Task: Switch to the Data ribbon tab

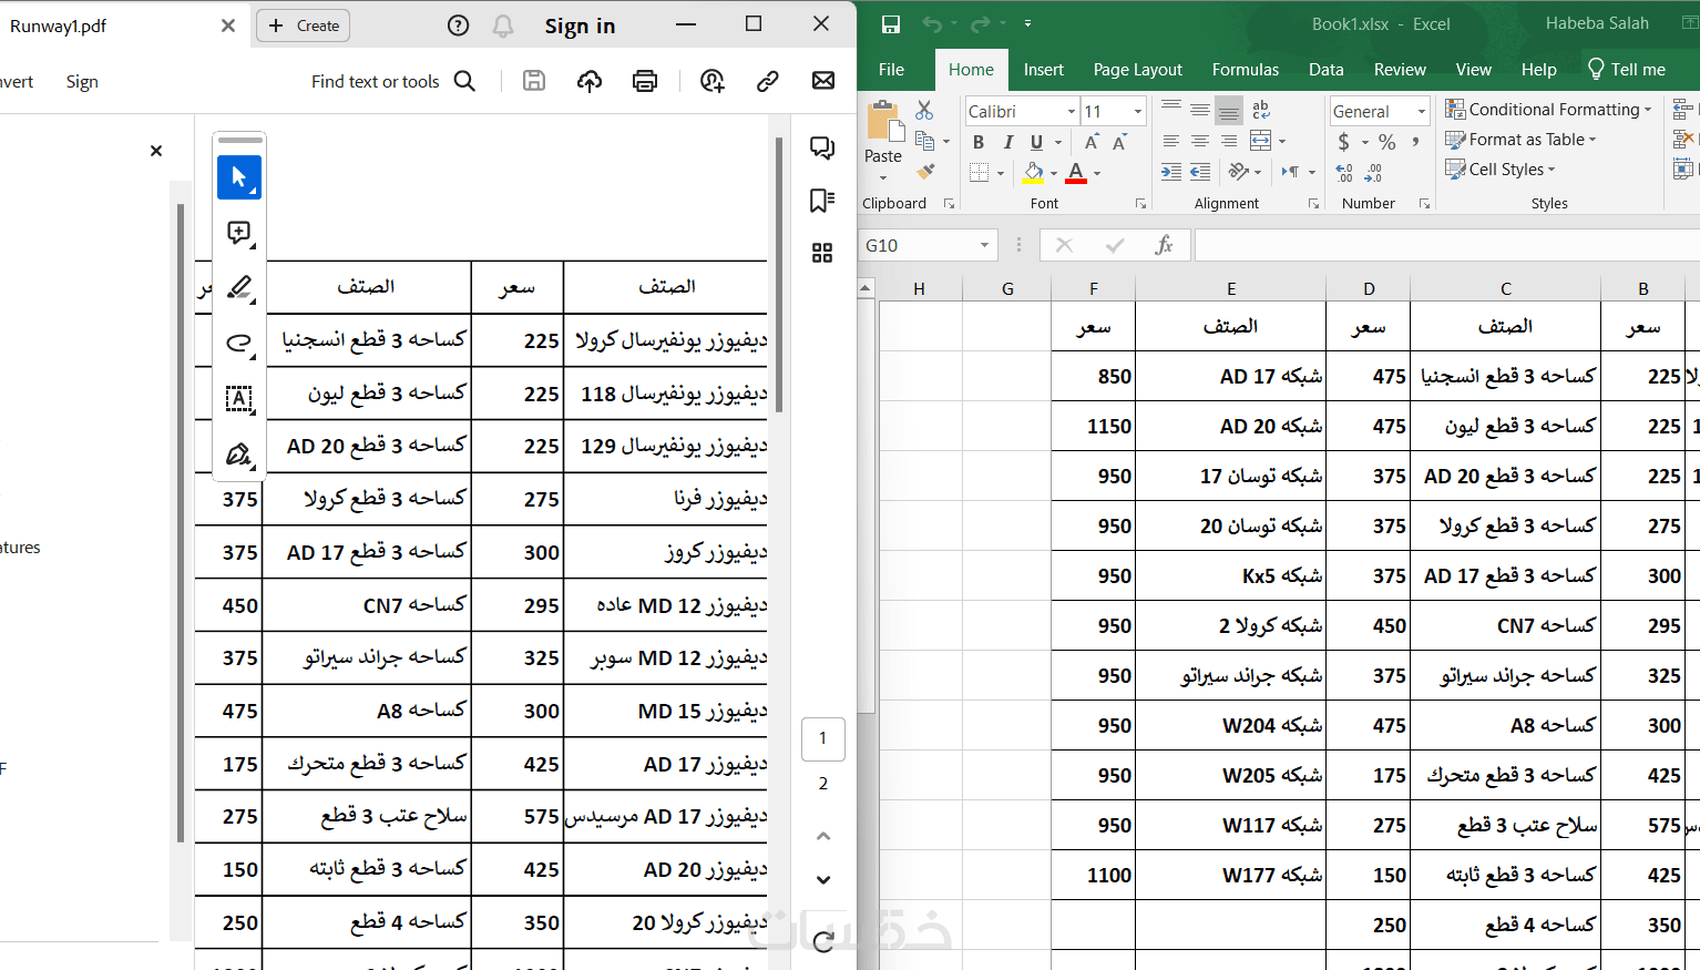Action: click(x=1326, y=69)
